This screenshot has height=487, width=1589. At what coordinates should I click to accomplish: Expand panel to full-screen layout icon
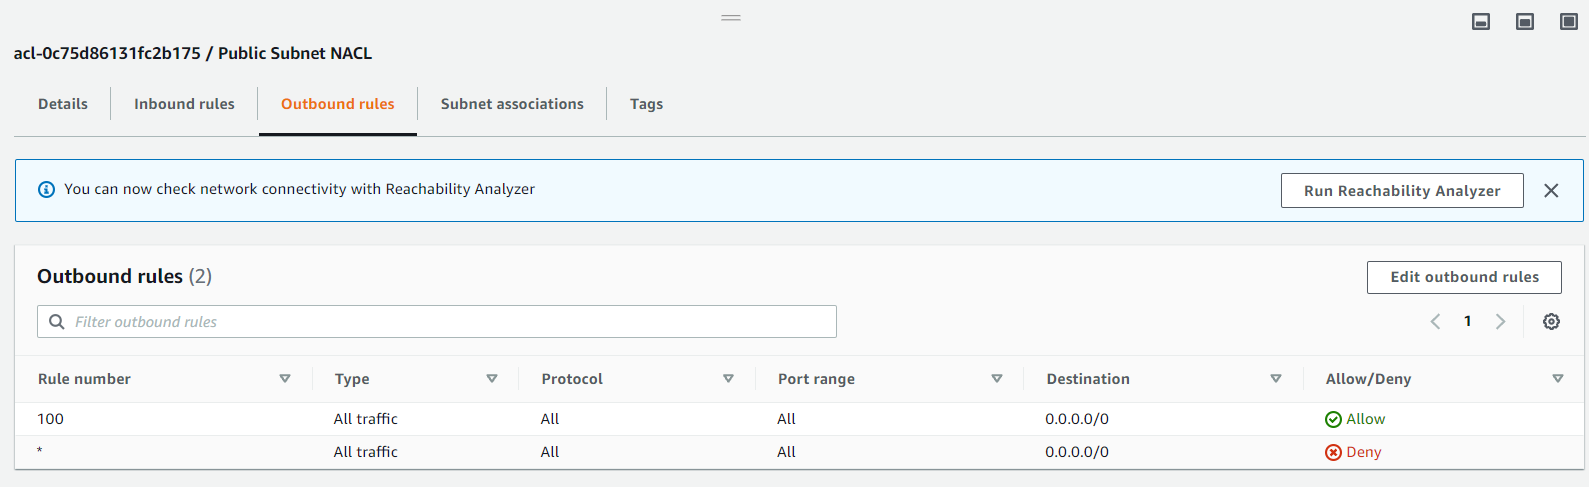coord(1568,22)
